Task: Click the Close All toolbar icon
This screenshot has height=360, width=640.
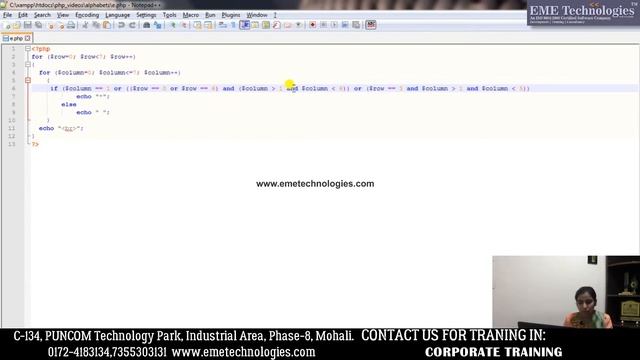Action: tap(61, 25)
